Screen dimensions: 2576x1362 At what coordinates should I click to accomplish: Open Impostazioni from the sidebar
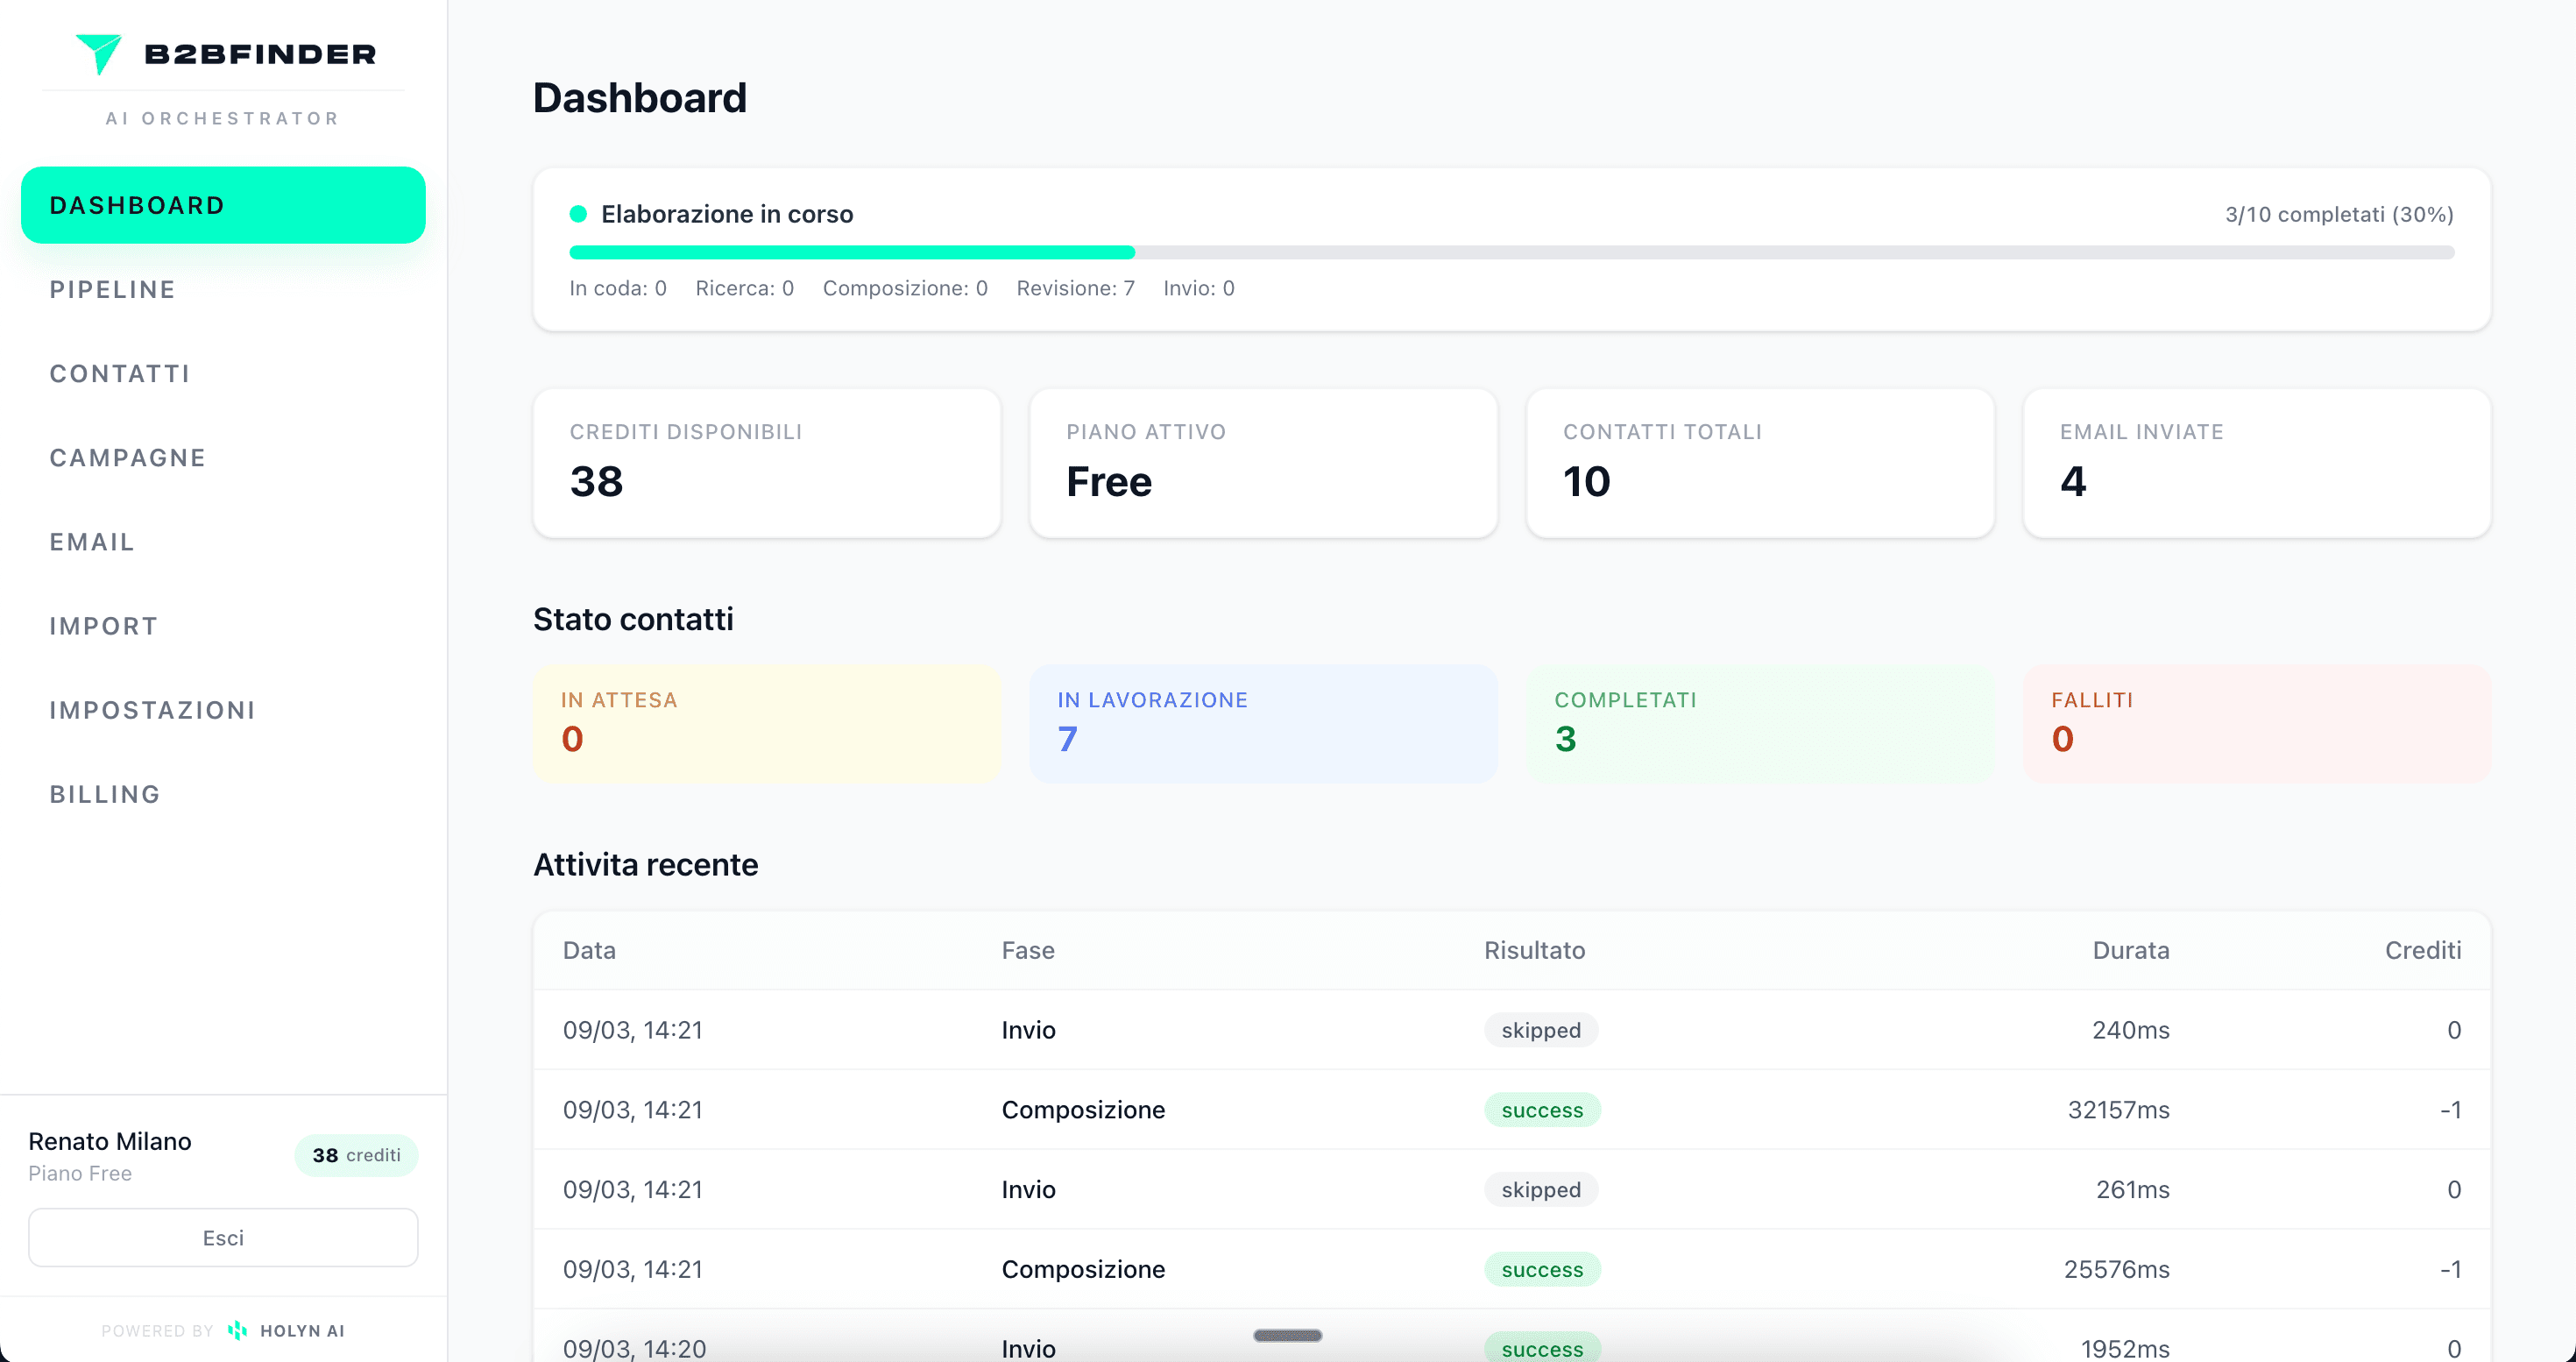coord(152,710)
